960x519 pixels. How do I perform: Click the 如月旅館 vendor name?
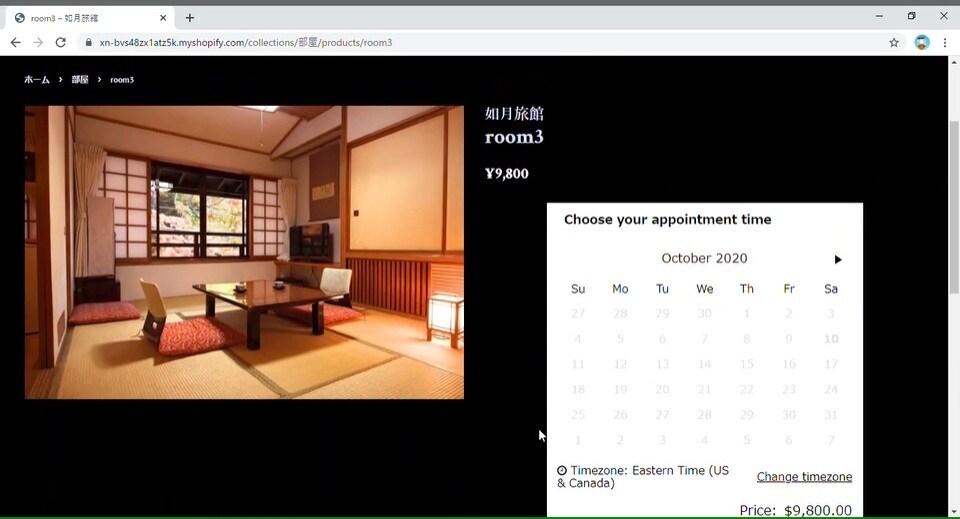(x=514, y=113)
